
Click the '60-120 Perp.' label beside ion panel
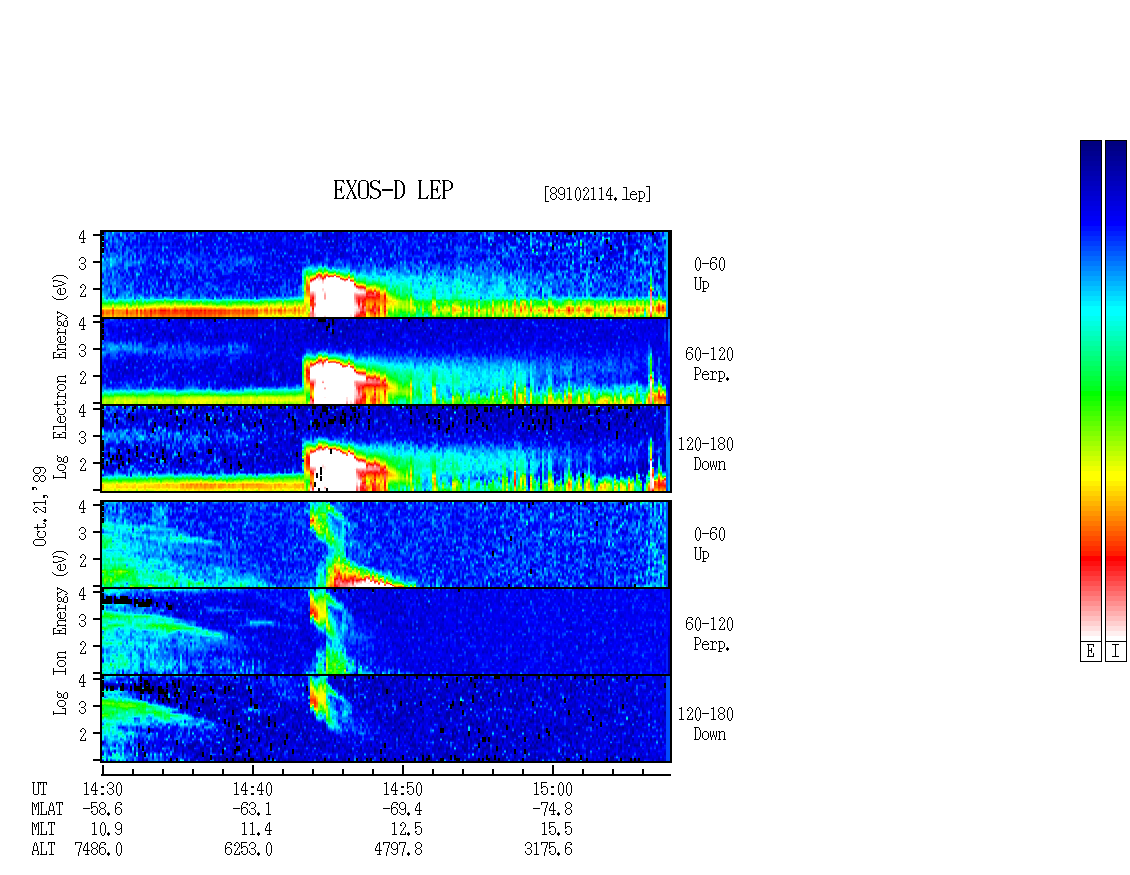point(709,634)
